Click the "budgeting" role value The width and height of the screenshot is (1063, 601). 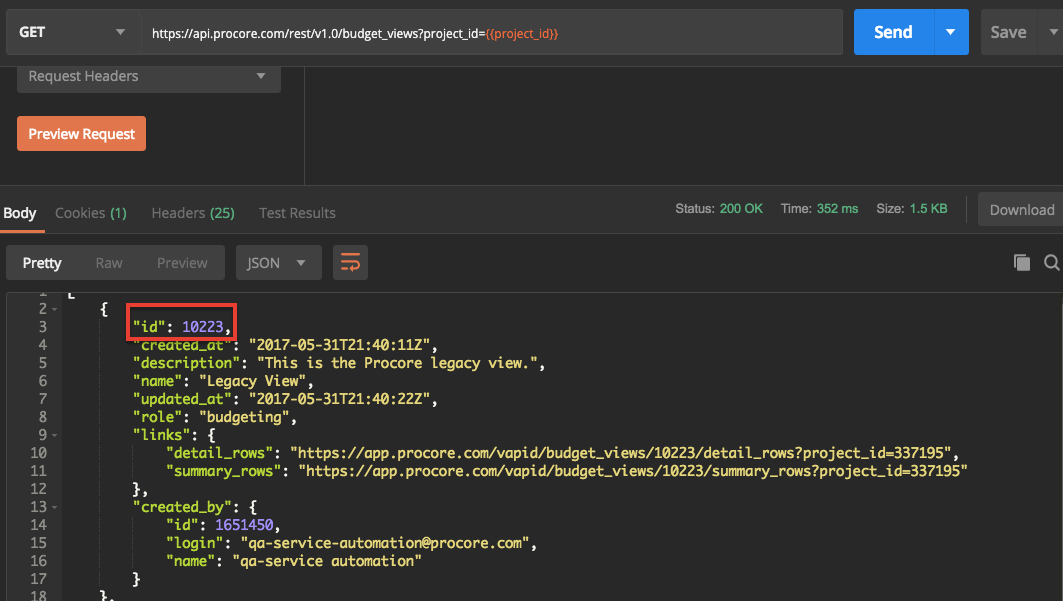pos(244,417)
